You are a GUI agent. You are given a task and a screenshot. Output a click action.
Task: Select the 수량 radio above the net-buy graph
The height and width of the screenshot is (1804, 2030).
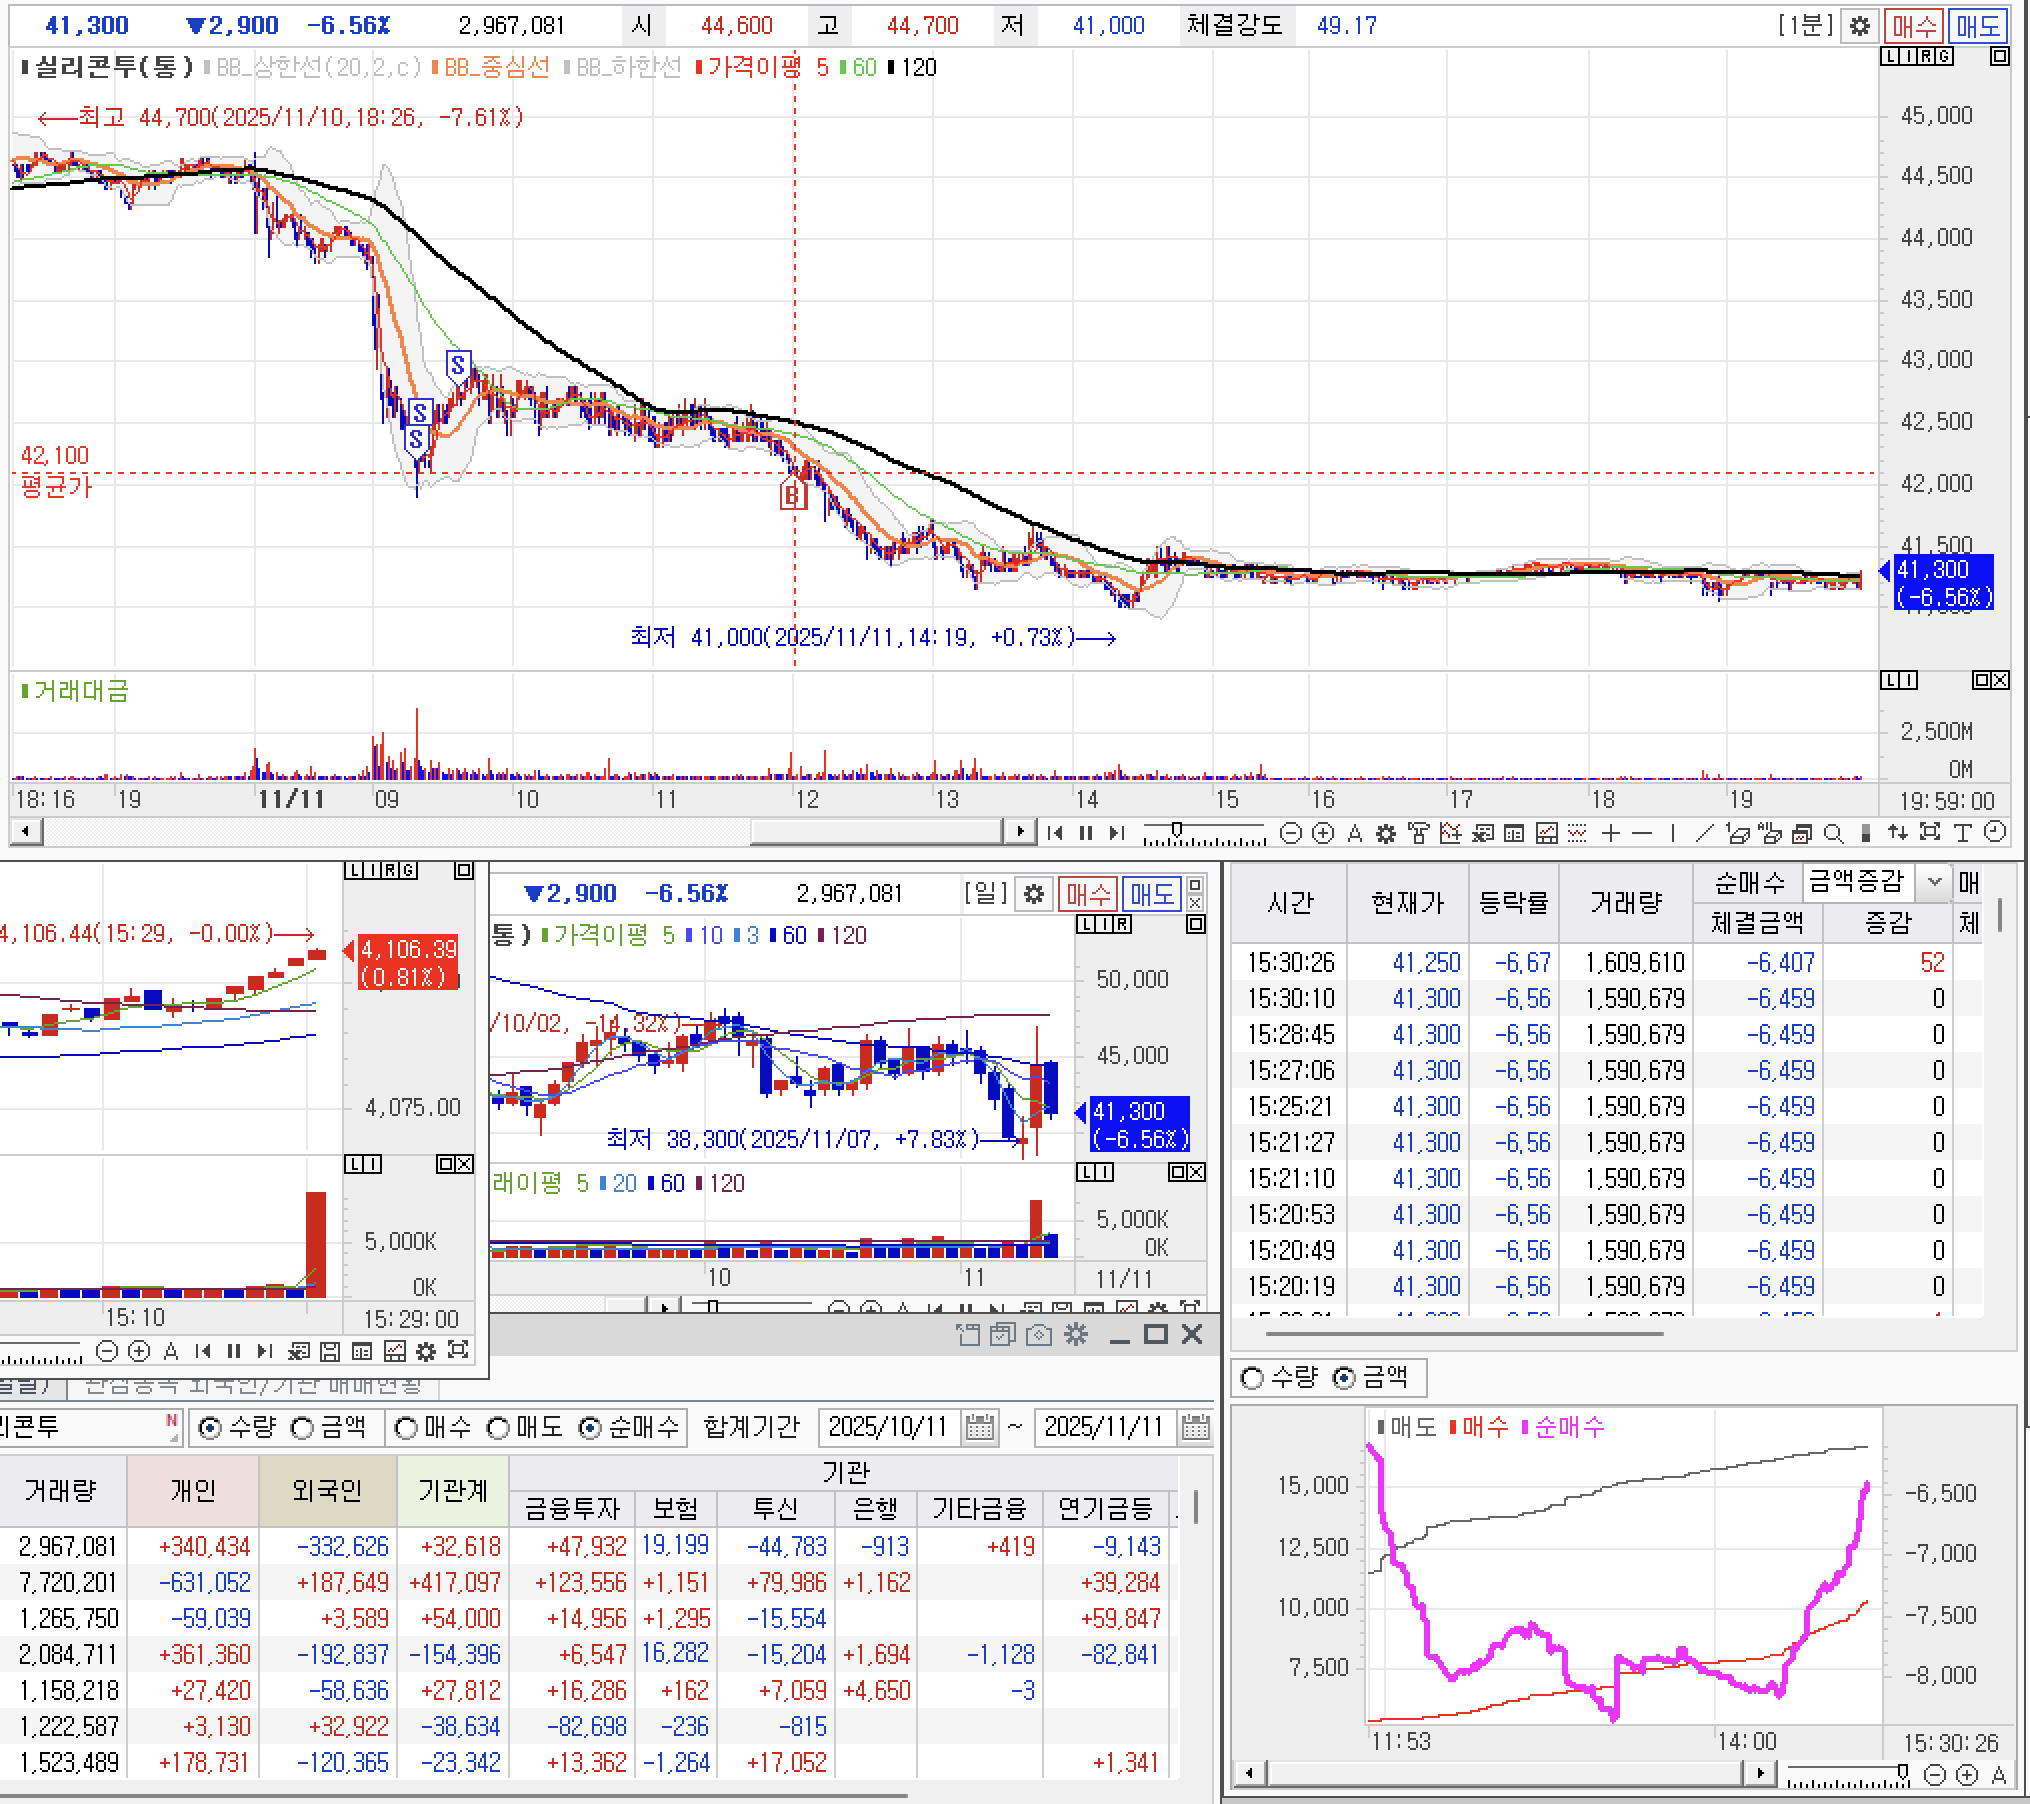1251,1378
